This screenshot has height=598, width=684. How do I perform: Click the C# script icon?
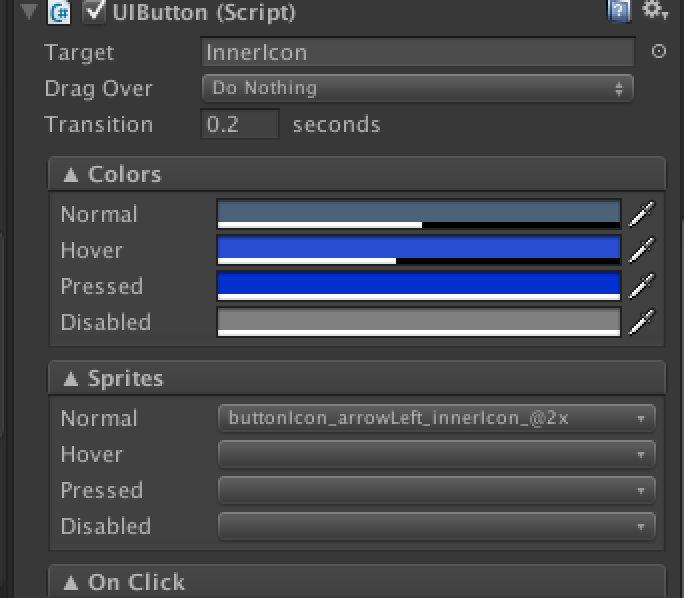60,12
